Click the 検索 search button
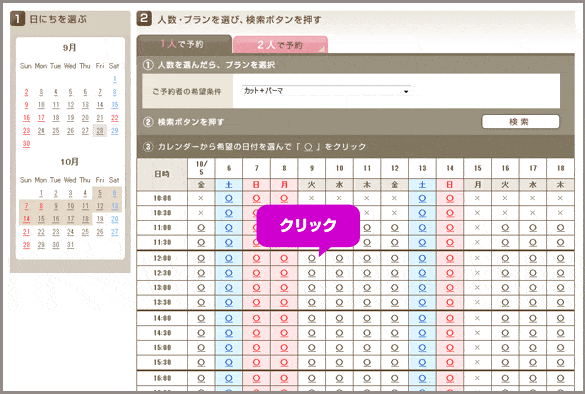585x394 pixels. point(520,122)
